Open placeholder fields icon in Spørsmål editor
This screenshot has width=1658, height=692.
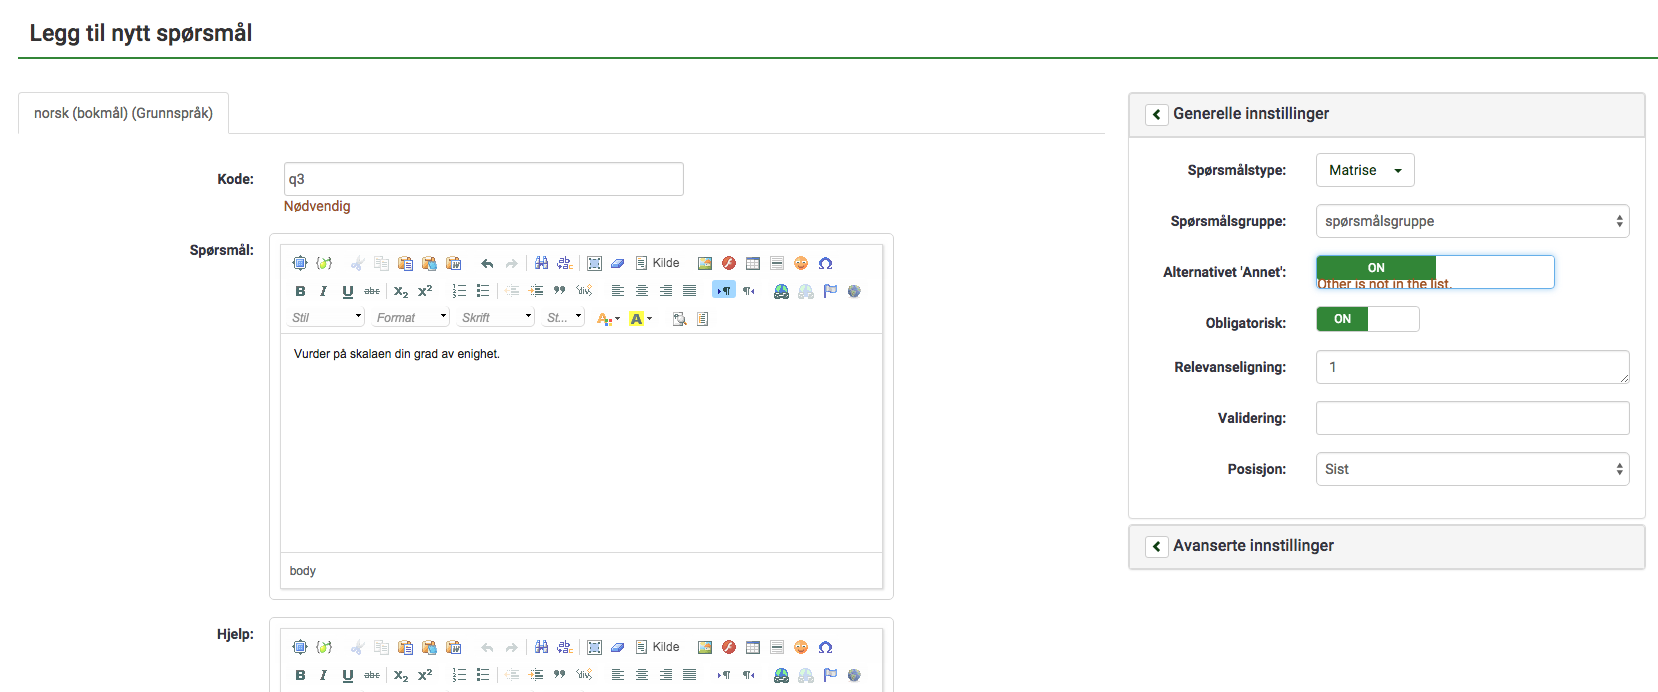tap(324, 263)
